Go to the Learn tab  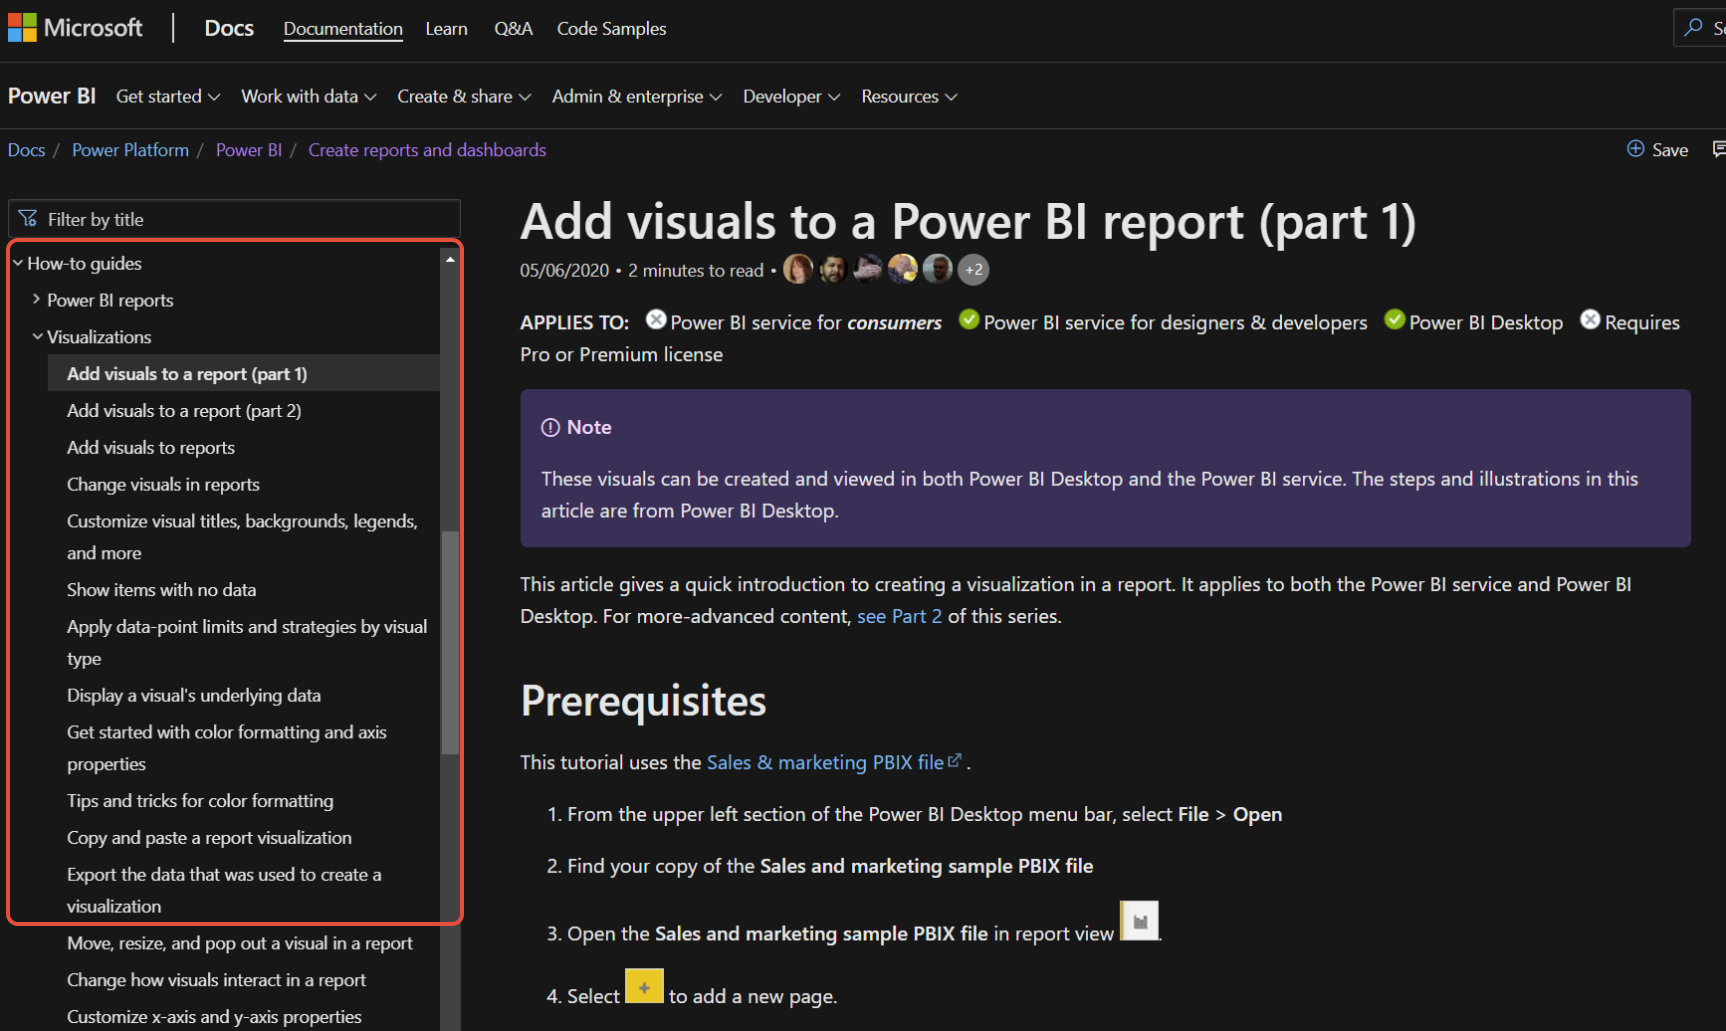(446, 29)
